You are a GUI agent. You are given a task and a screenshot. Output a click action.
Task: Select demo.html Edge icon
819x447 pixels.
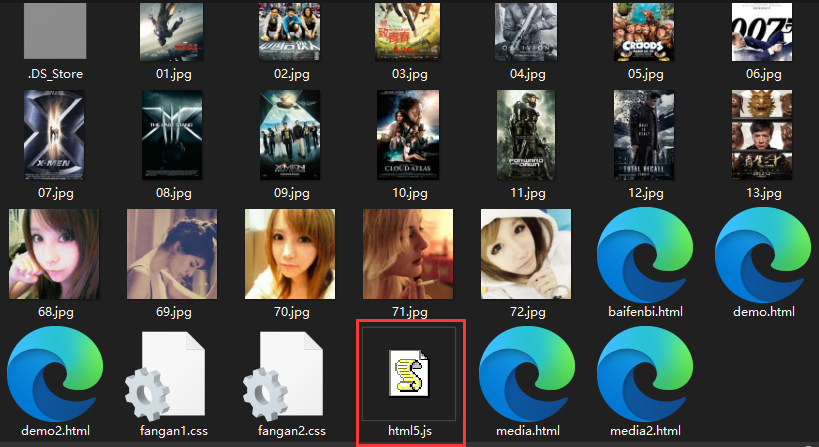coord(763,255)
